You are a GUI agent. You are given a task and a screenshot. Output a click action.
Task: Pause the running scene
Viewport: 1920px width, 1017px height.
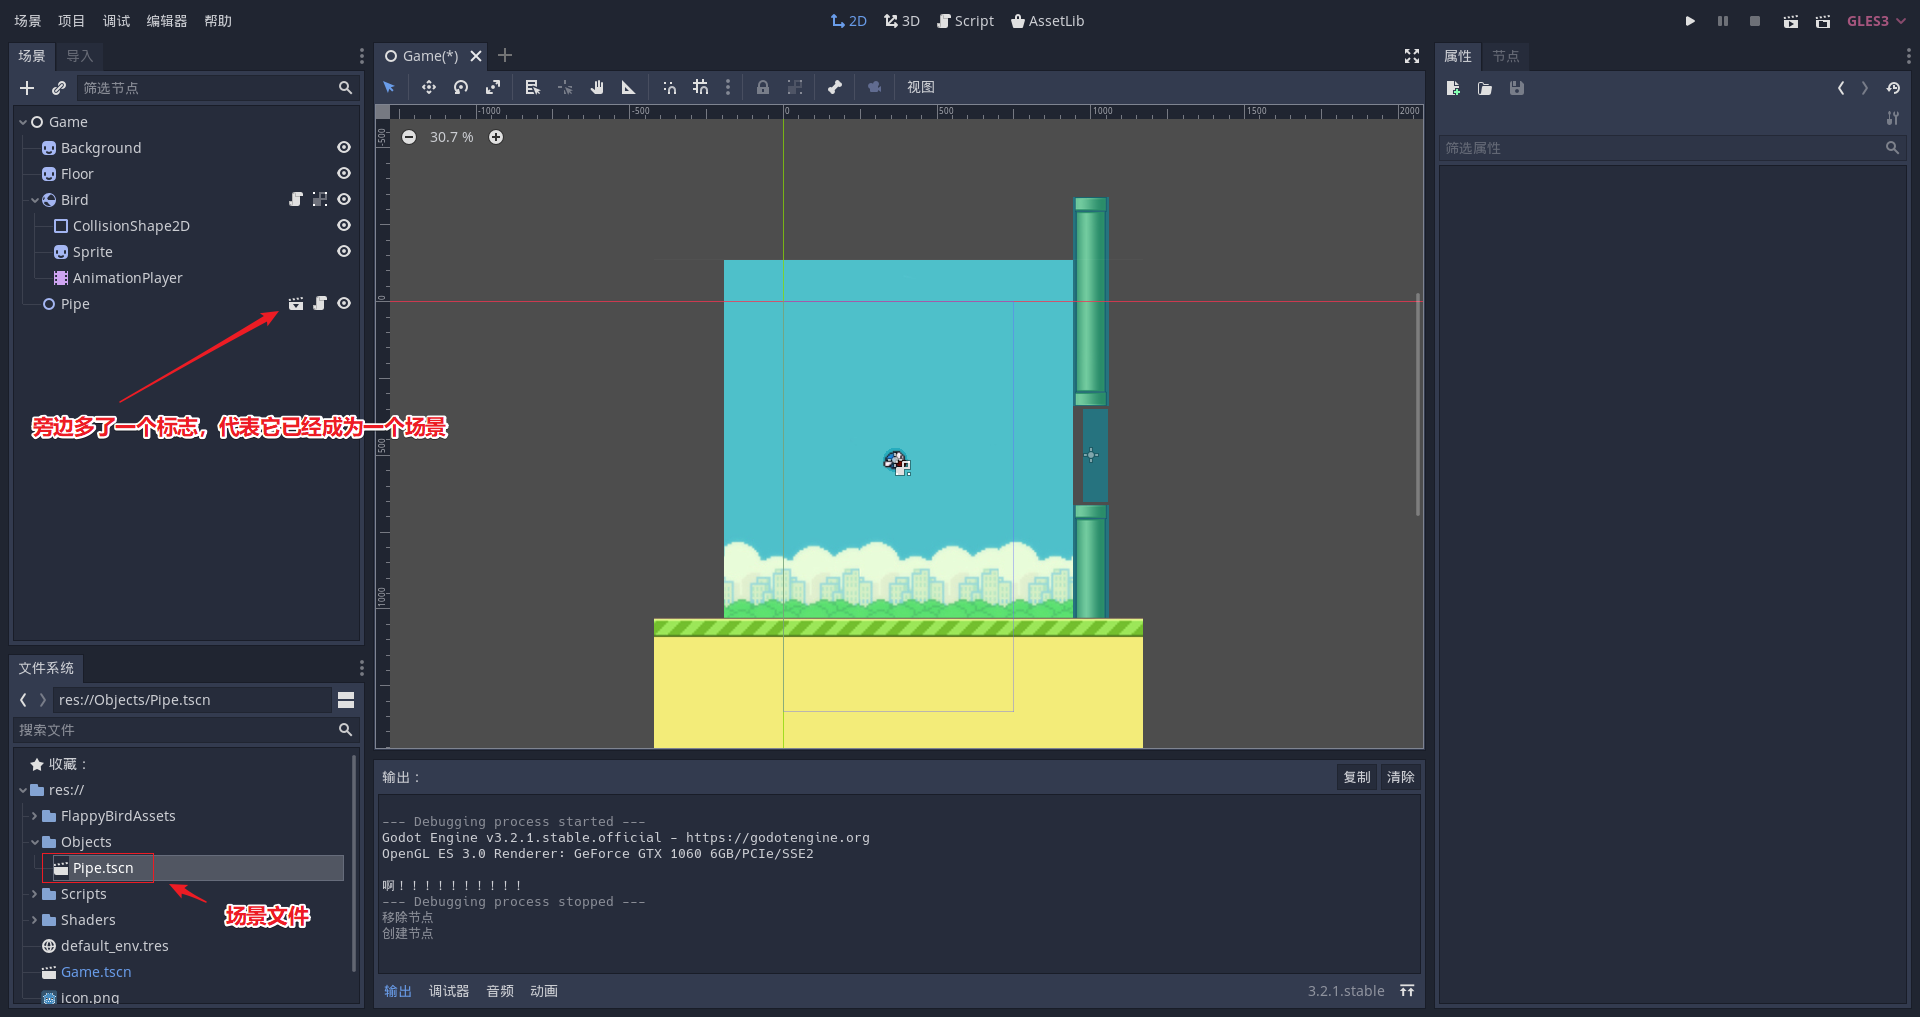pos(1723,21)
